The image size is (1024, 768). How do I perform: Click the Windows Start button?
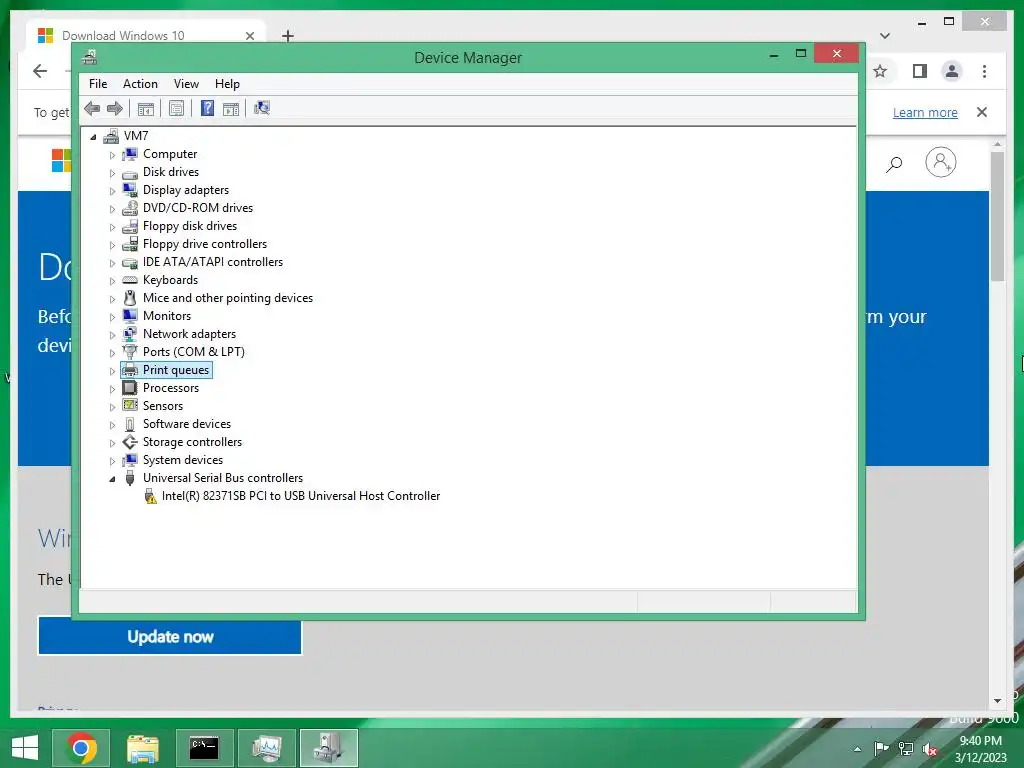(x=25, y=748)
